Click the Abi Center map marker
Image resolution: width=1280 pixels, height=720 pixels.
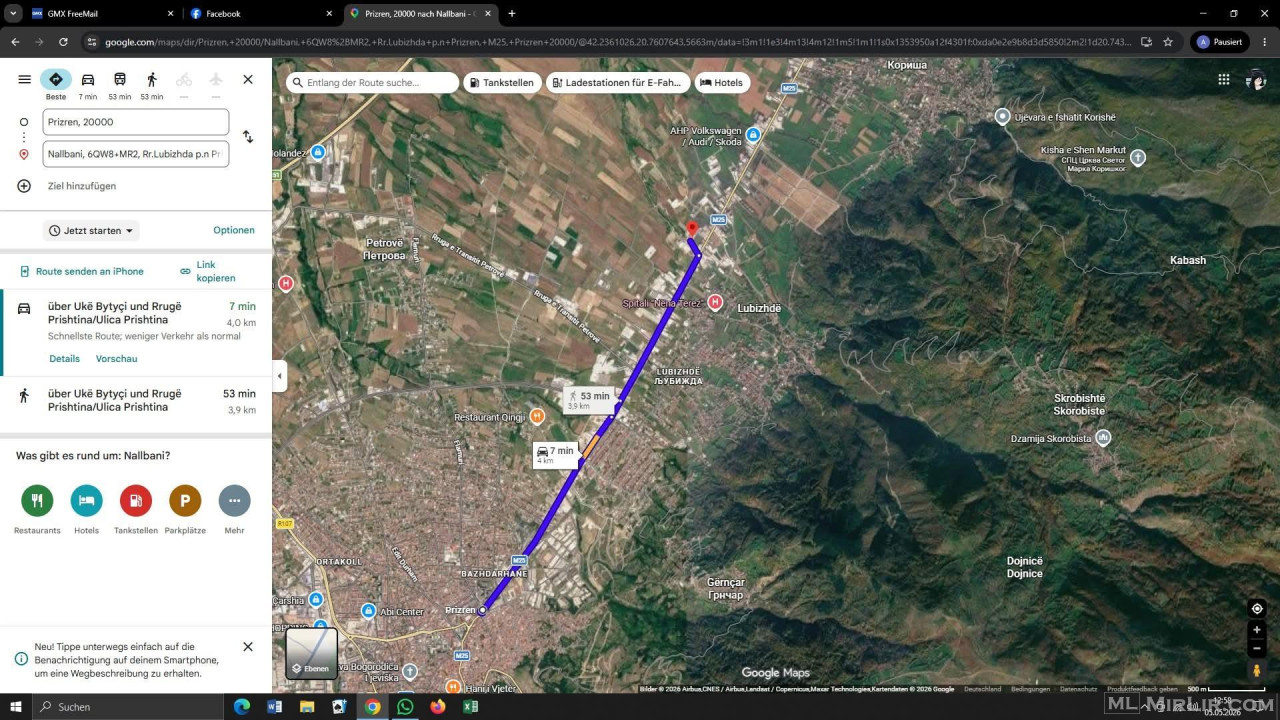coord(370,611)
